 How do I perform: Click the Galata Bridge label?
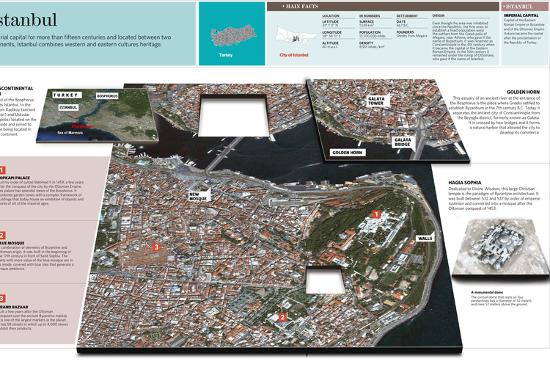pos(402,142)
